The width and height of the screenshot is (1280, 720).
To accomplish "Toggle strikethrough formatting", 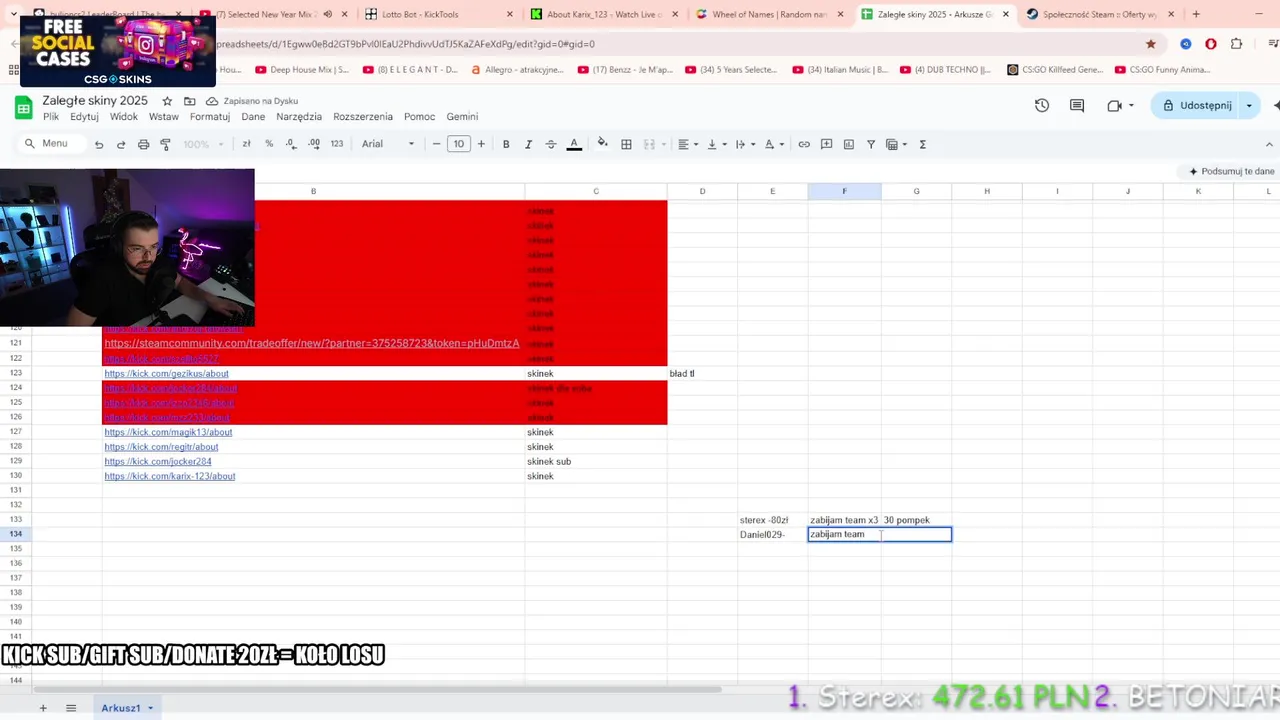I will pos(550,144).
